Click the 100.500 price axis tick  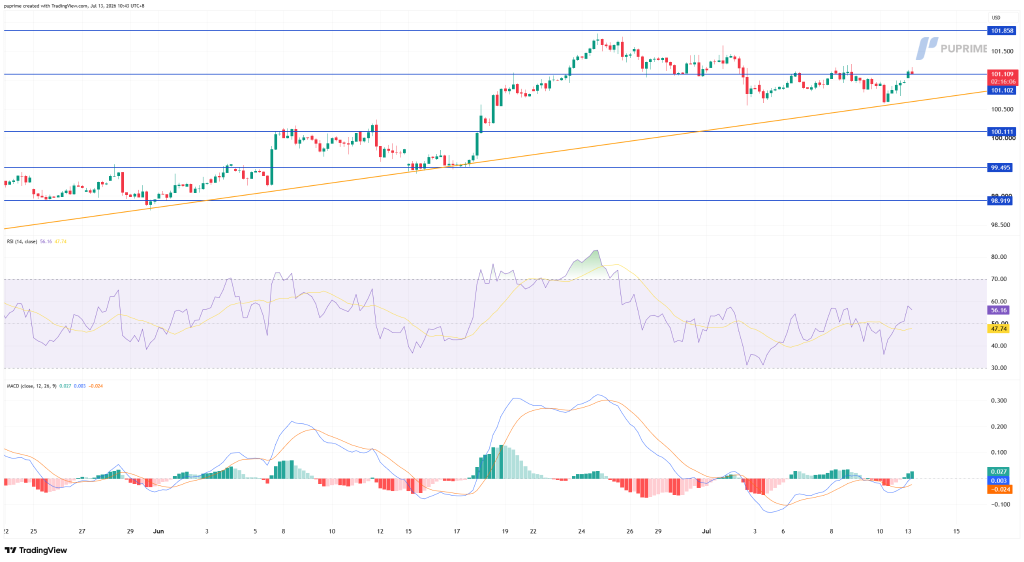click(1002, 109)
